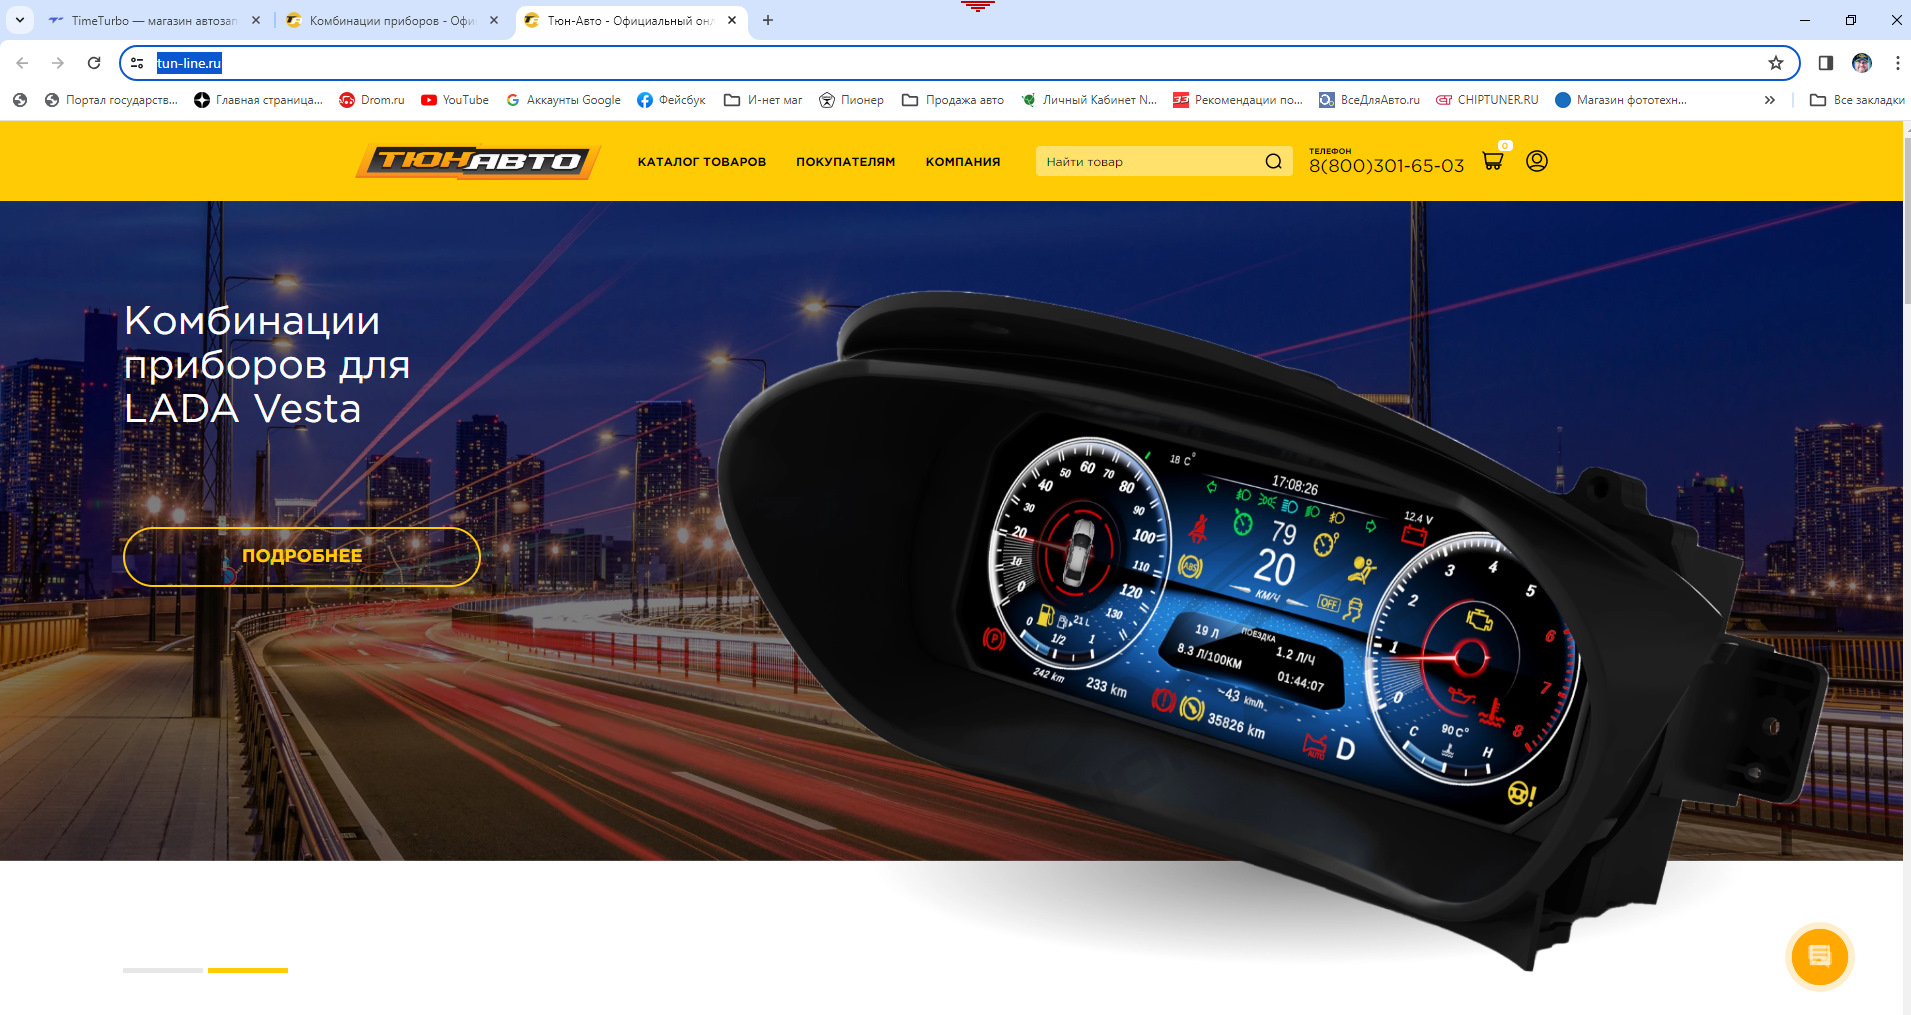Open the Фейсбук bookmark
Image resolution: width=1911 pixels, height=1015 pixels.
tap(671, 100)
